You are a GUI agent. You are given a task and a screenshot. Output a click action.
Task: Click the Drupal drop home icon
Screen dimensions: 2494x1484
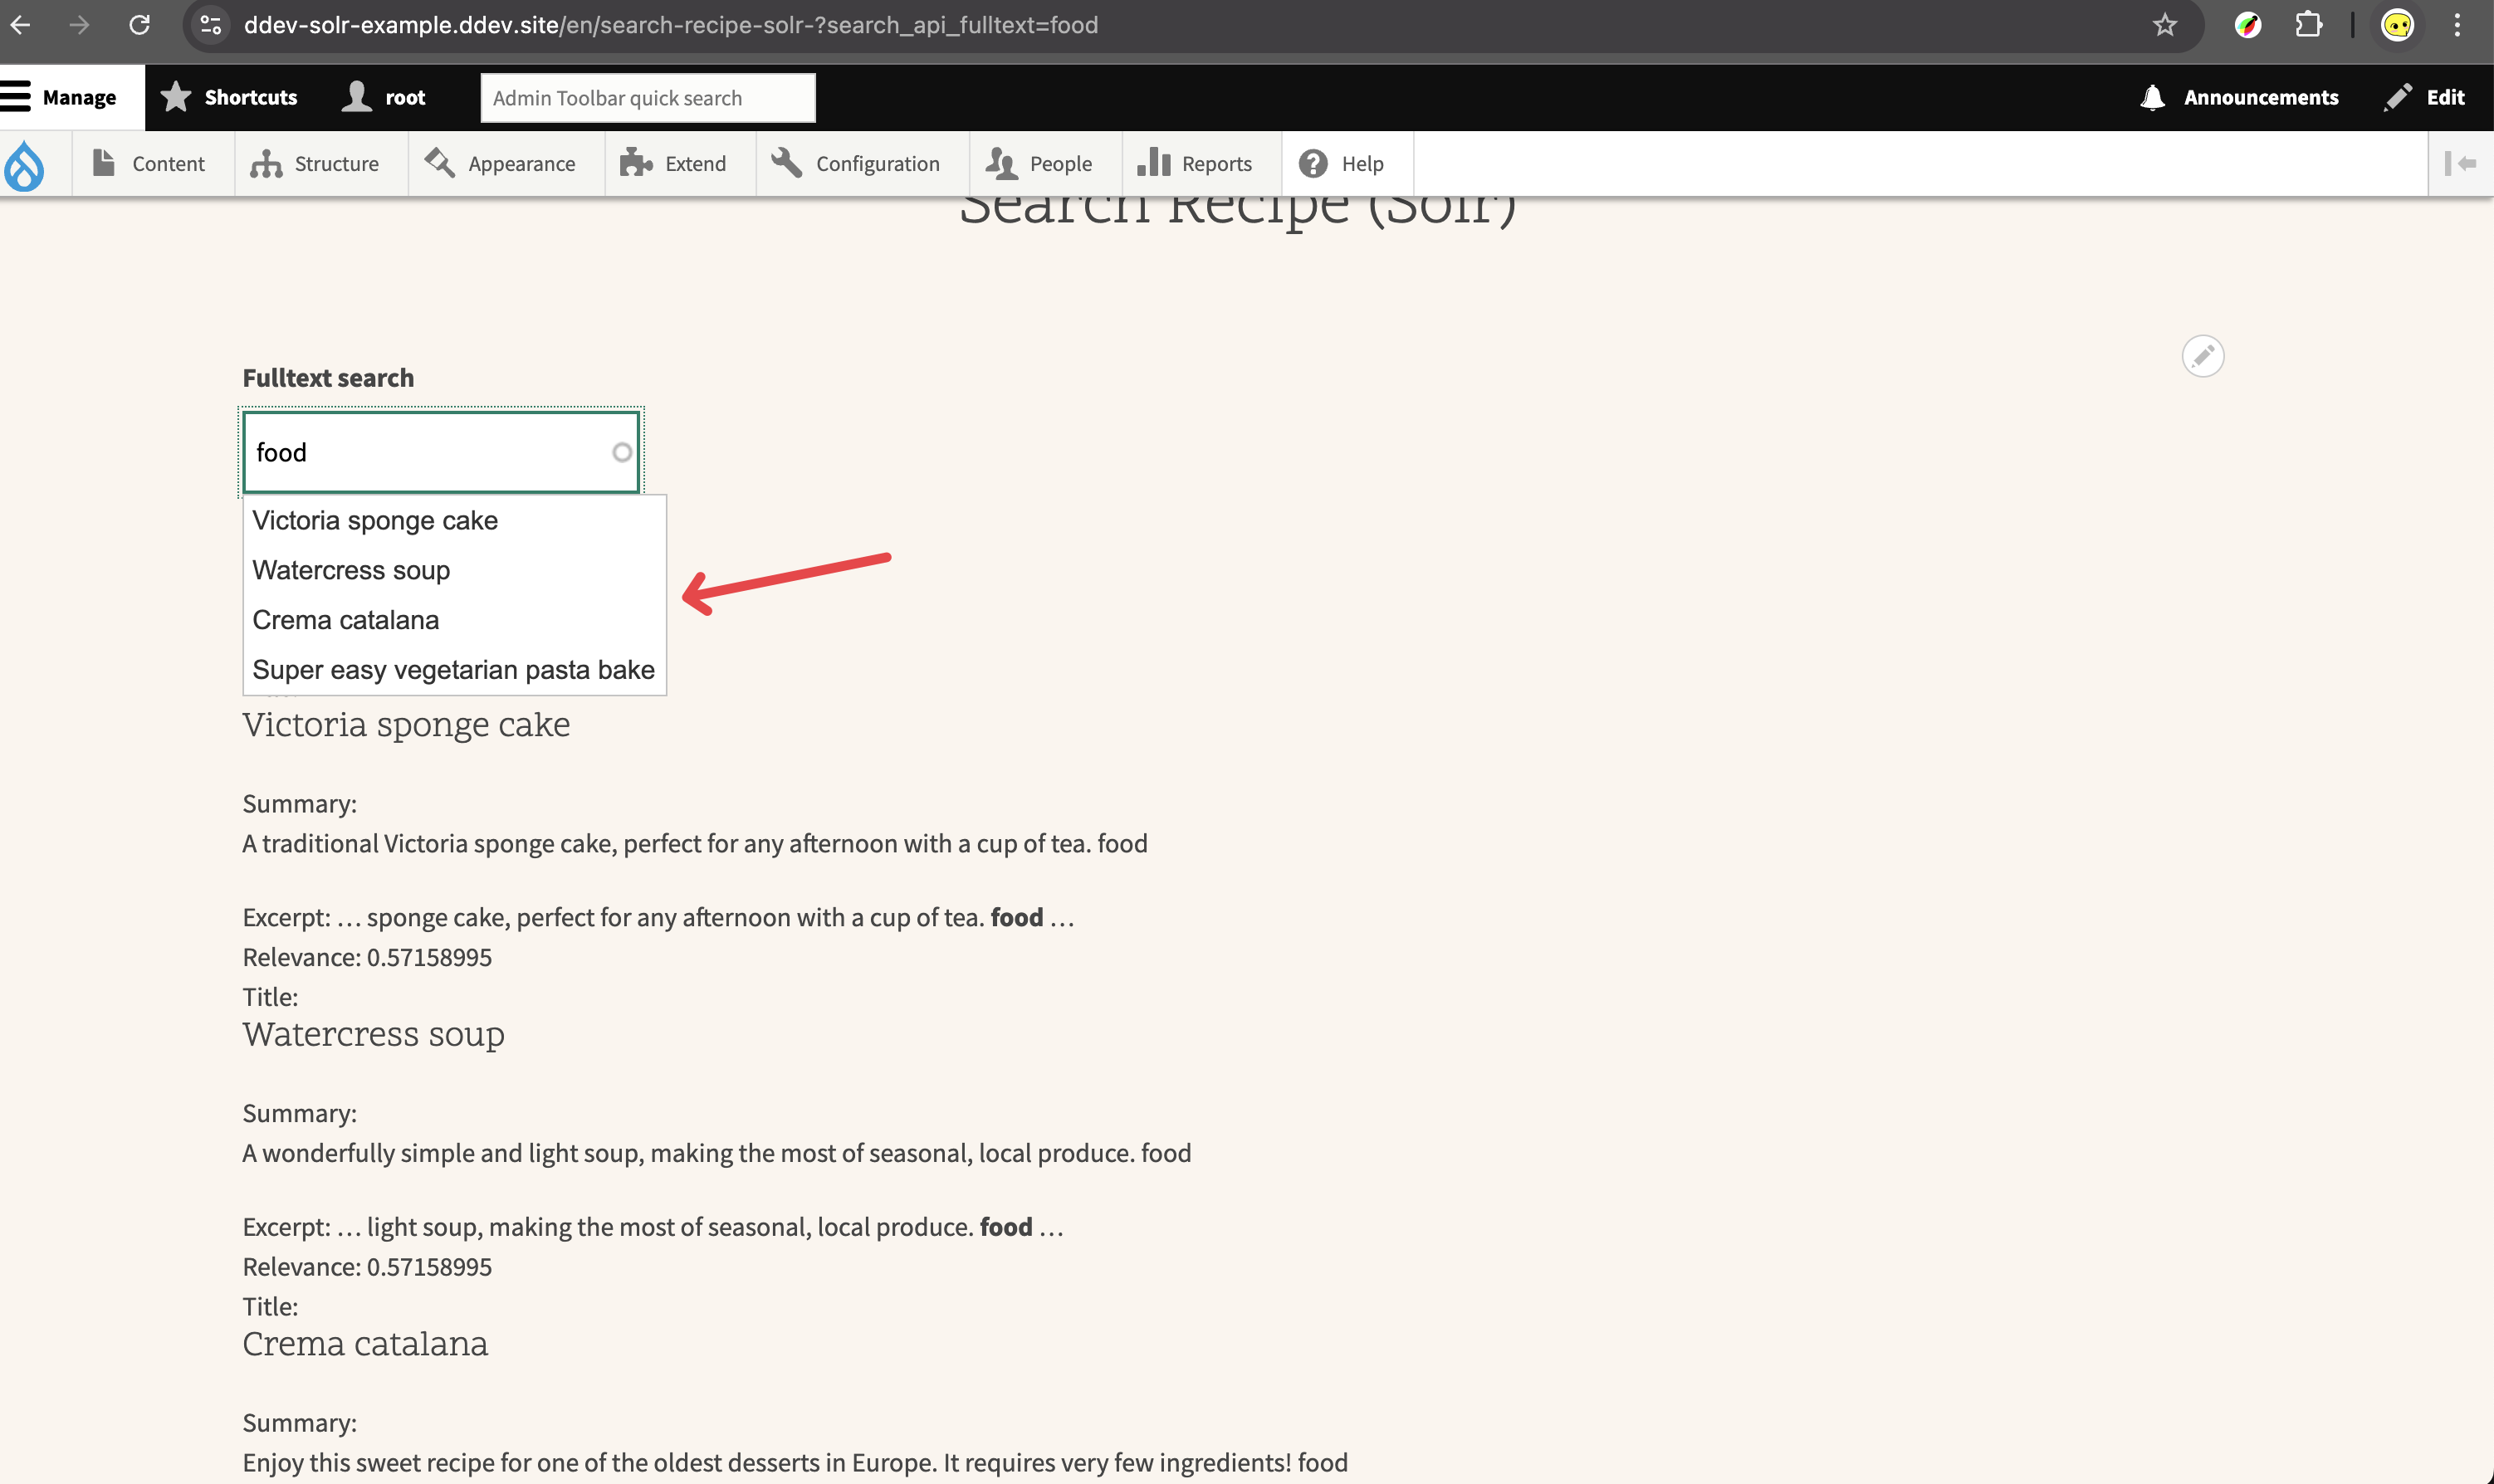[24, 164]
